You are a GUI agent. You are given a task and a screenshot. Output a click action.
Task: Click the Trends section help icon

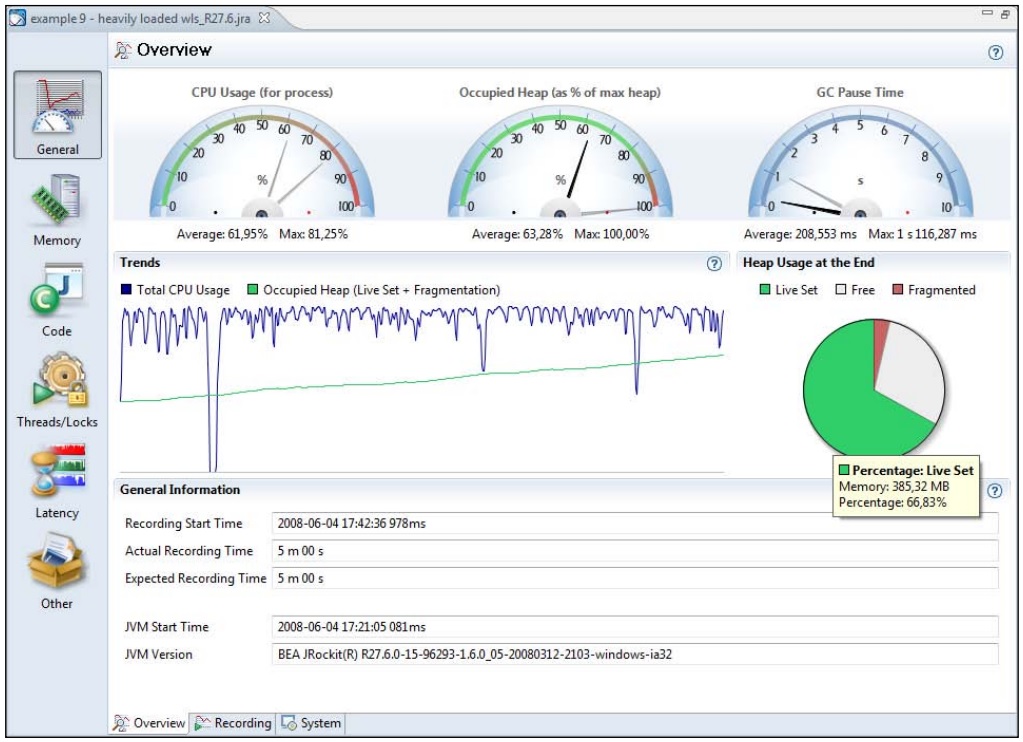pos(714,264)
